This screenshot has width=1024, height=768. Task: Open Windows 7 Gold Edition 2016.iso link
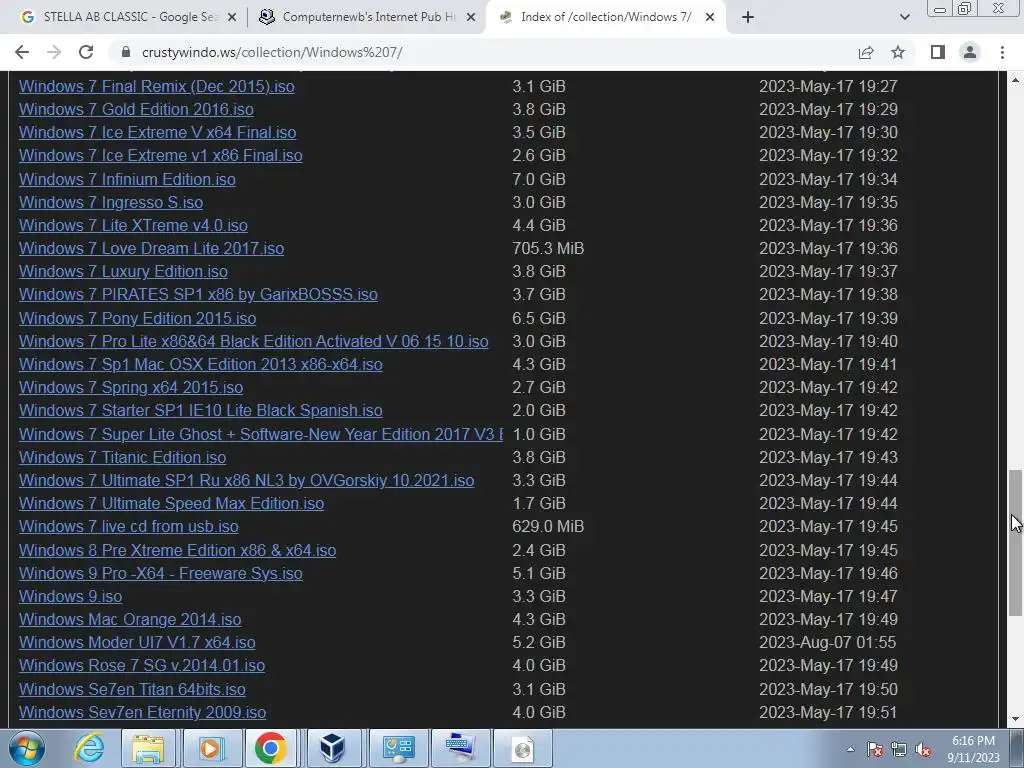pos(136,109)
